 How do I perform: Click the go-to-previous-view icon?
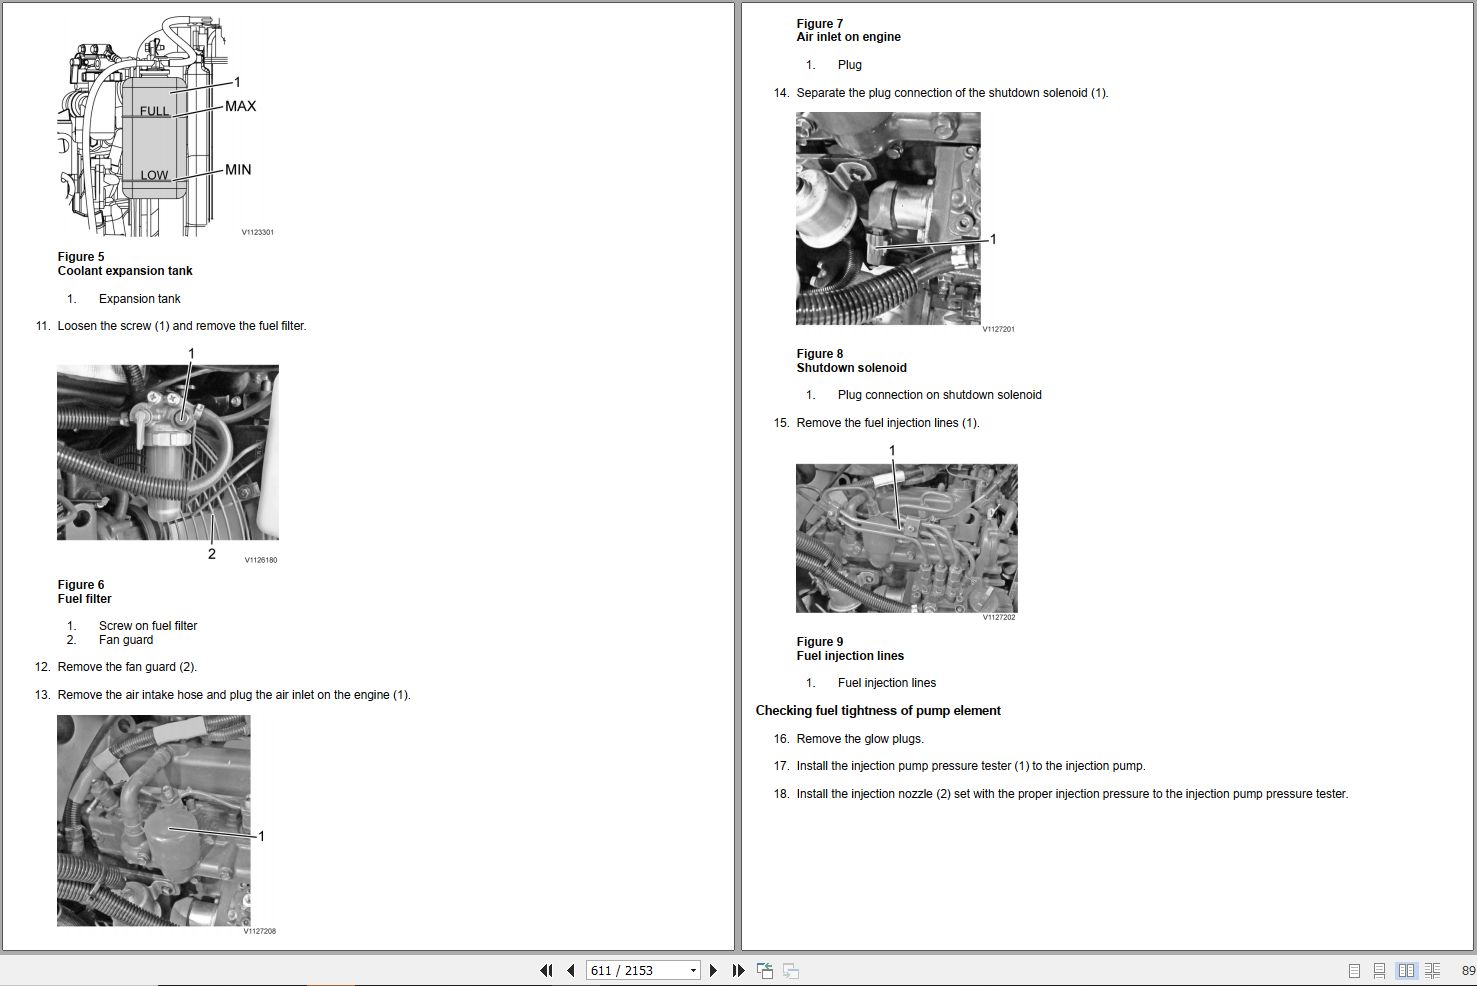(x=765, y=970)
